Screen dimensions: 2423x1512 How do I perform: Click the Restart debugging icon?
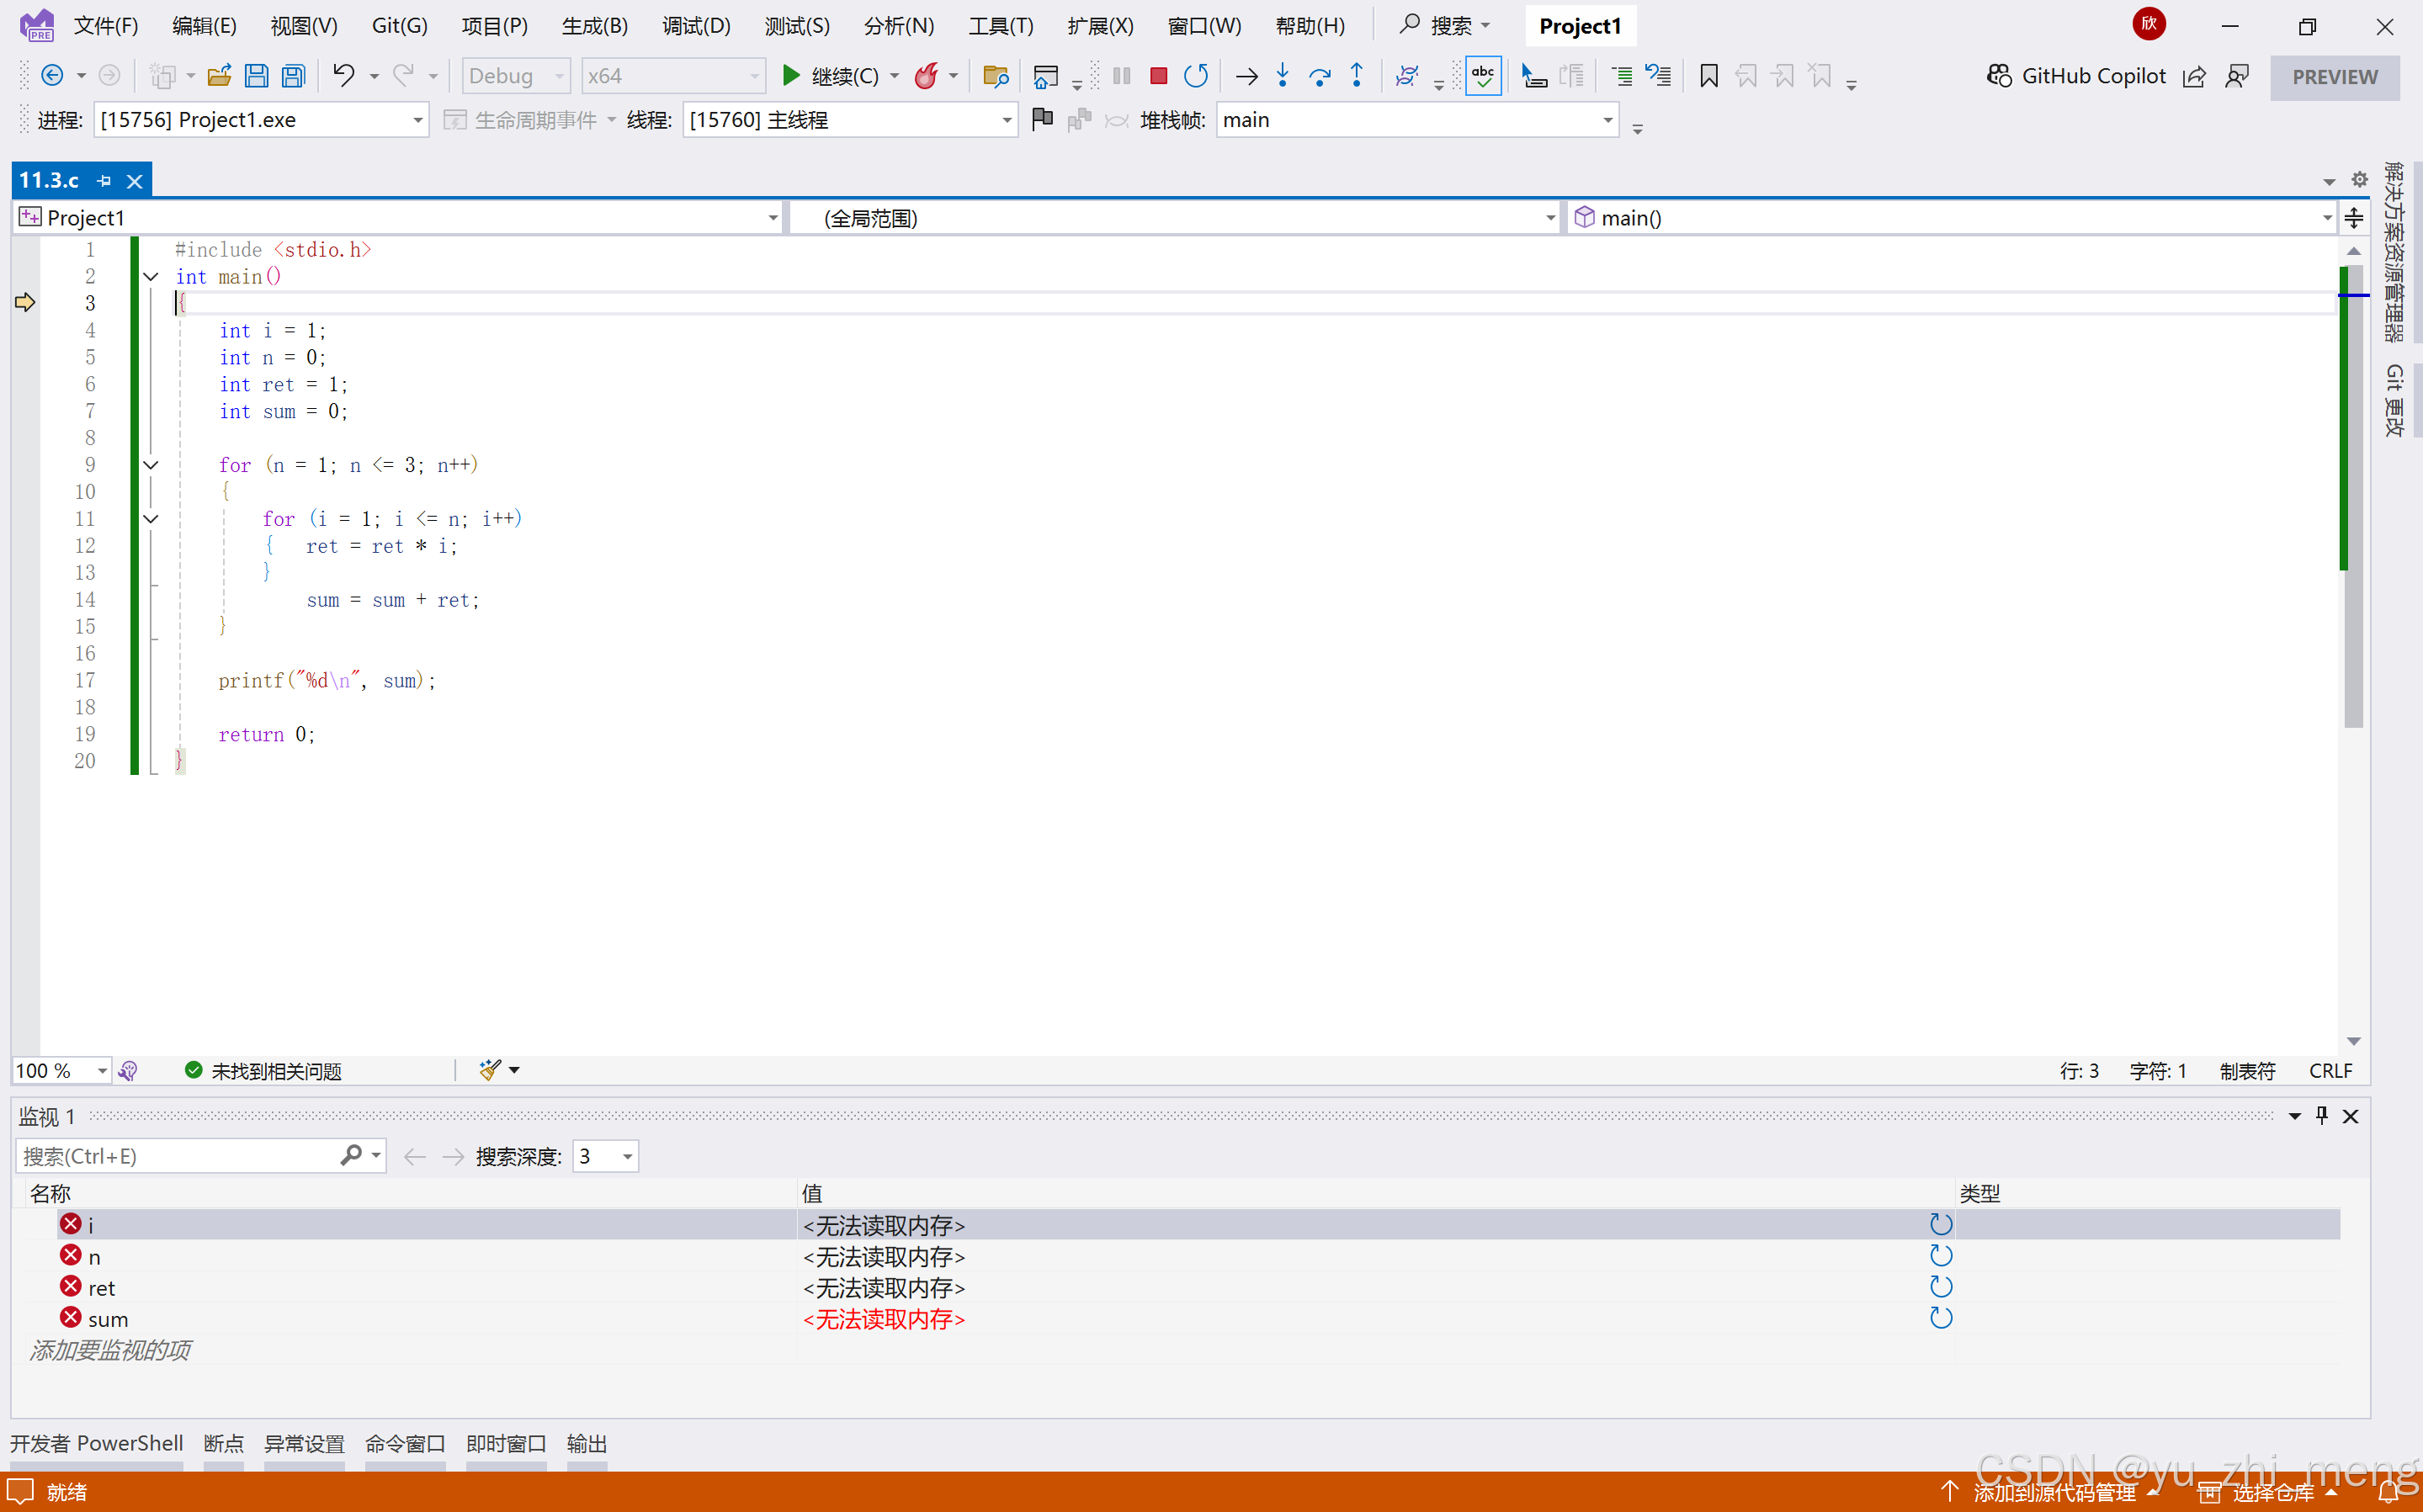click(1196, 76)
